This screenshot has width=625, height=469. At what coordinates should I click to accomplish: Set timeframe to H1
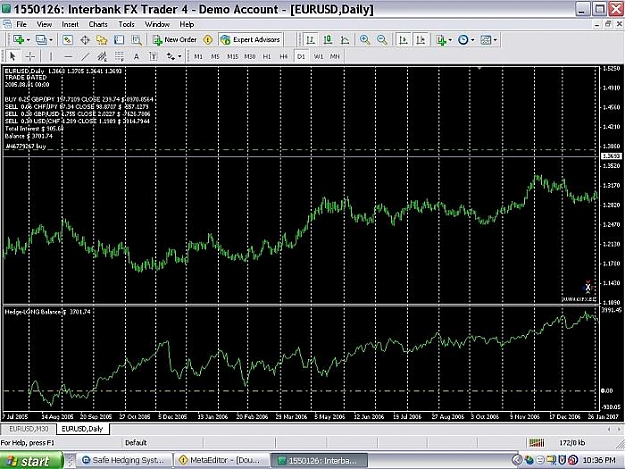coord(267,57)
